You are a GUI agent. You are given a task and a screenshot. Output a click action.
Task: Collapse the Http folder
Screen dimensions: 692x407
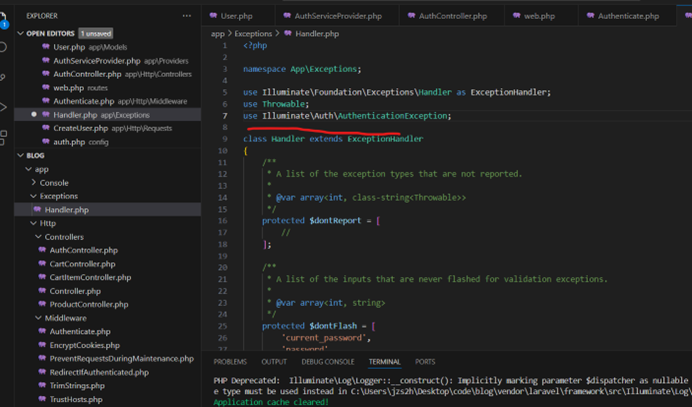point(34,223)
